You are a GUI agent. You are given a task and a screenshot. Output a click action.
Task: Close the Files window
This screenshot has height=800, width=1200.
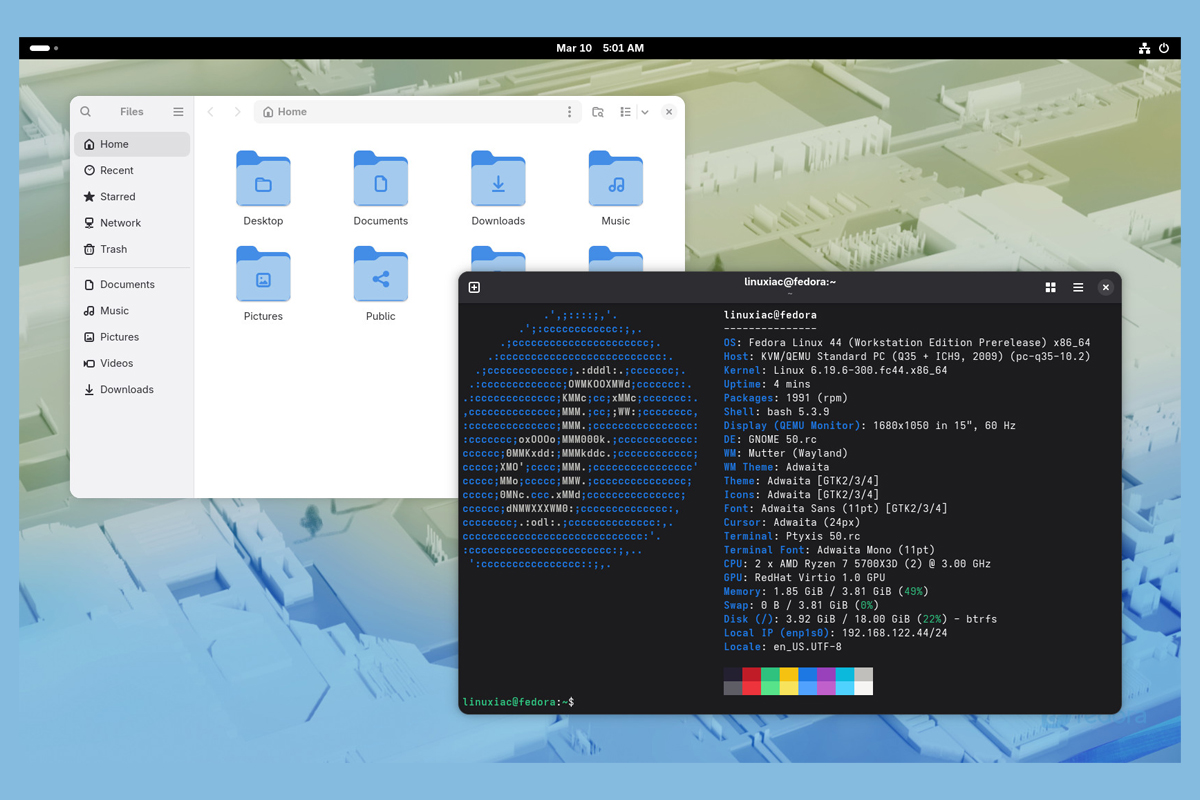click(669, 112)
